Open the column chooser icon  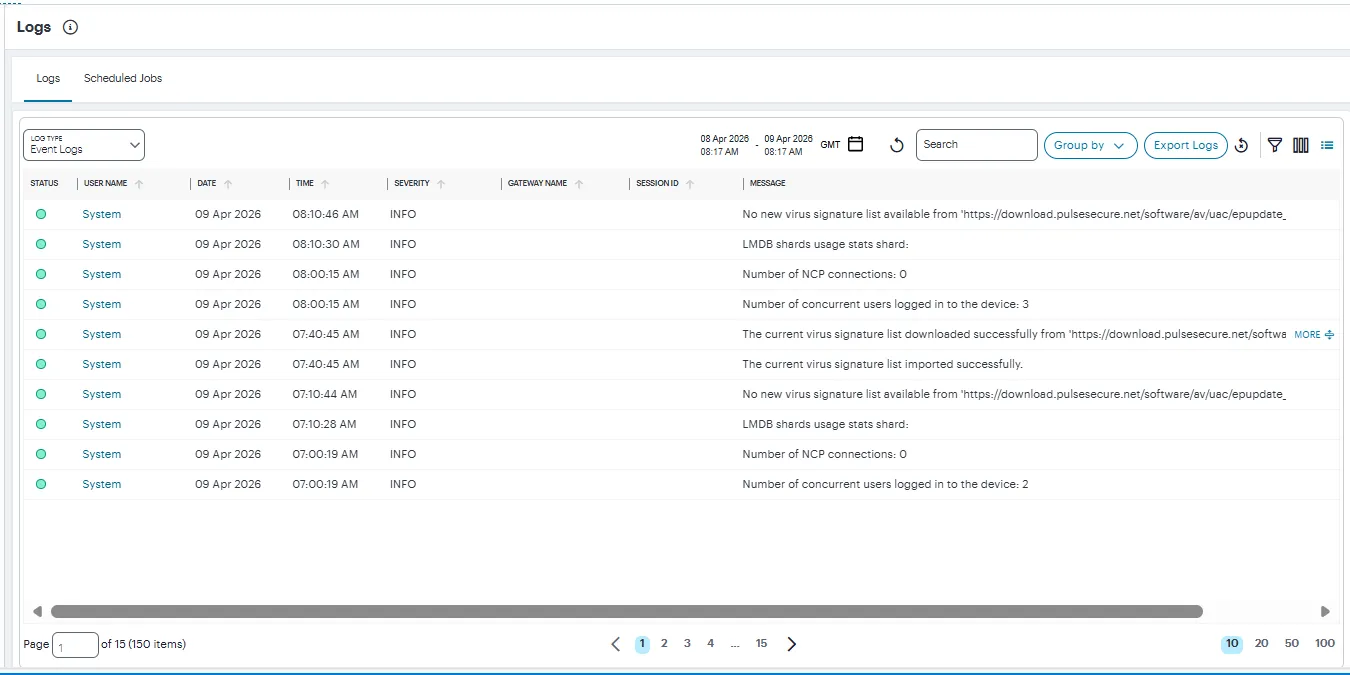pos(1301,145)
